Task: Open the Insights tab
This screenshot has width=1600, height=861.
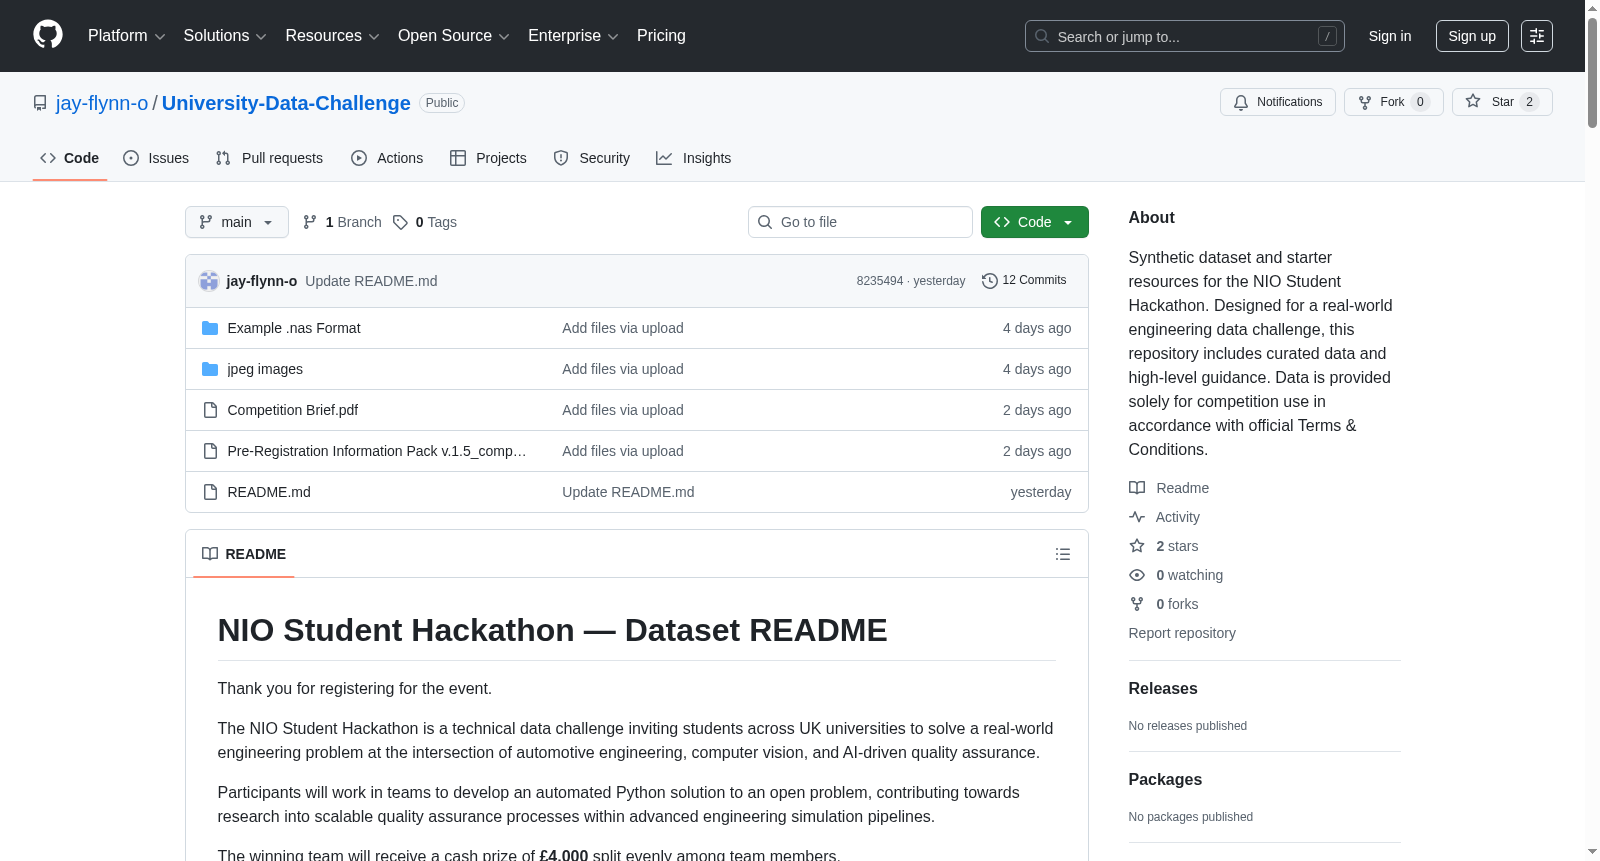Action: [x=694, y=158]
